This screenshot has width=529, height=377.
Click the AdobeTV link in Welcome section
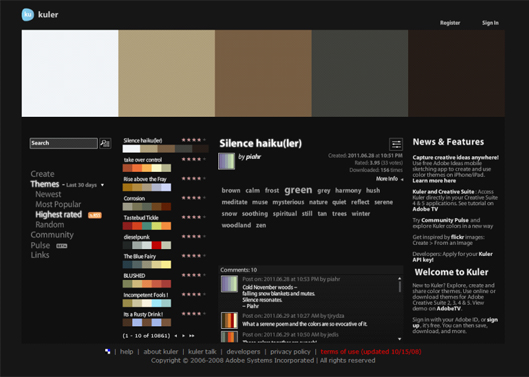(x=448, y=309)
